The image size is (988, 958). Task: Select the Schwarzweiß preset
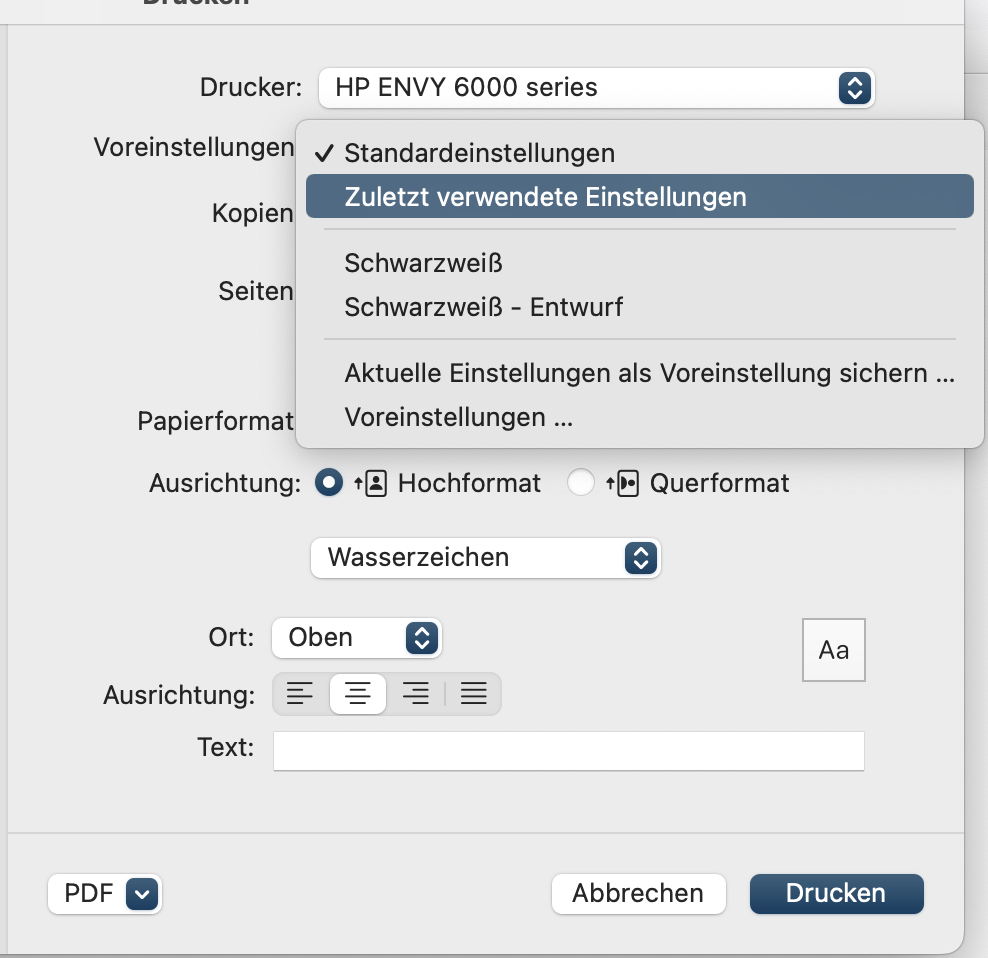[423, 263]
